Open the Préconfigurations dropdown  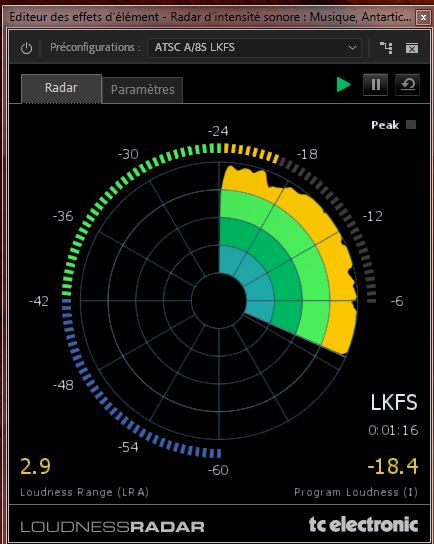255,48
